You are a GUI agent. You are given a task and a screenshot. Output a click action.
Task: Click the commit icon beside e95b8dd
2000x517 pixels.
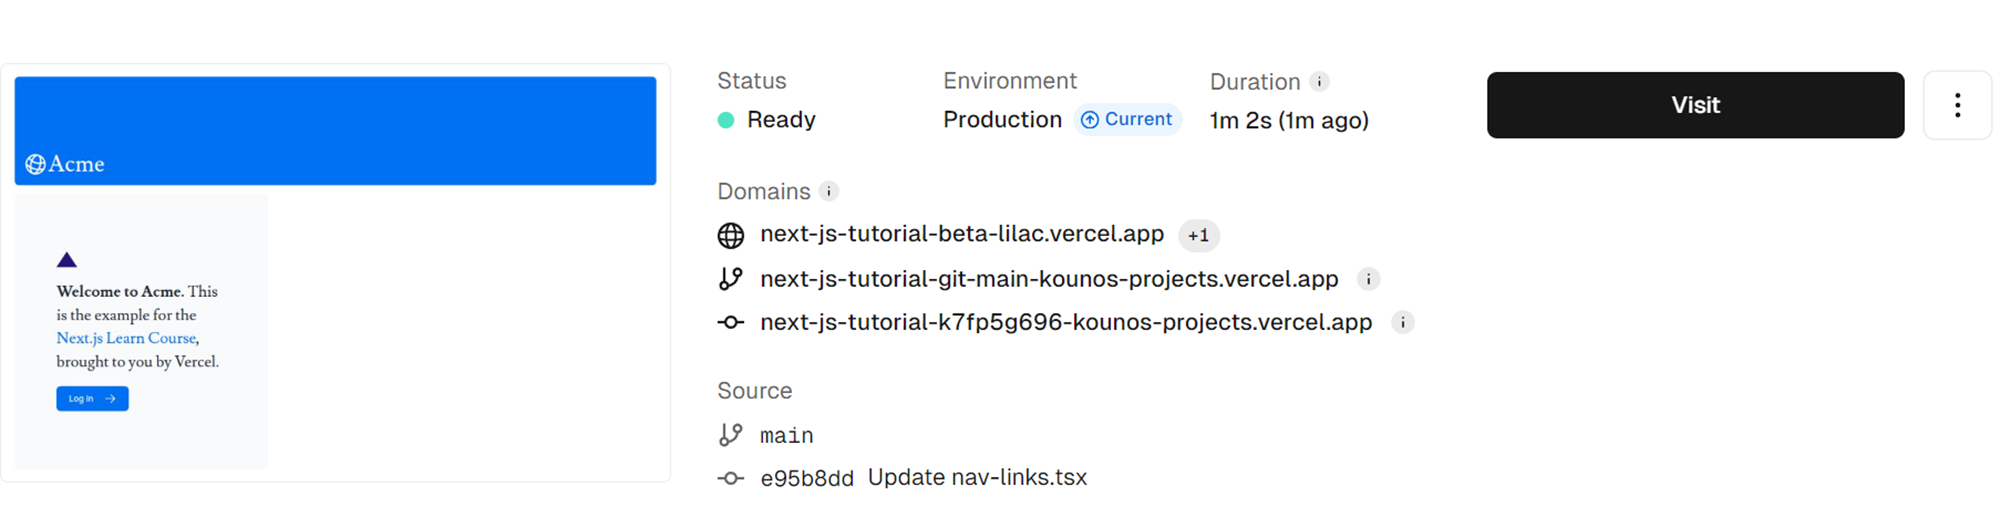[x=731, y=479]
